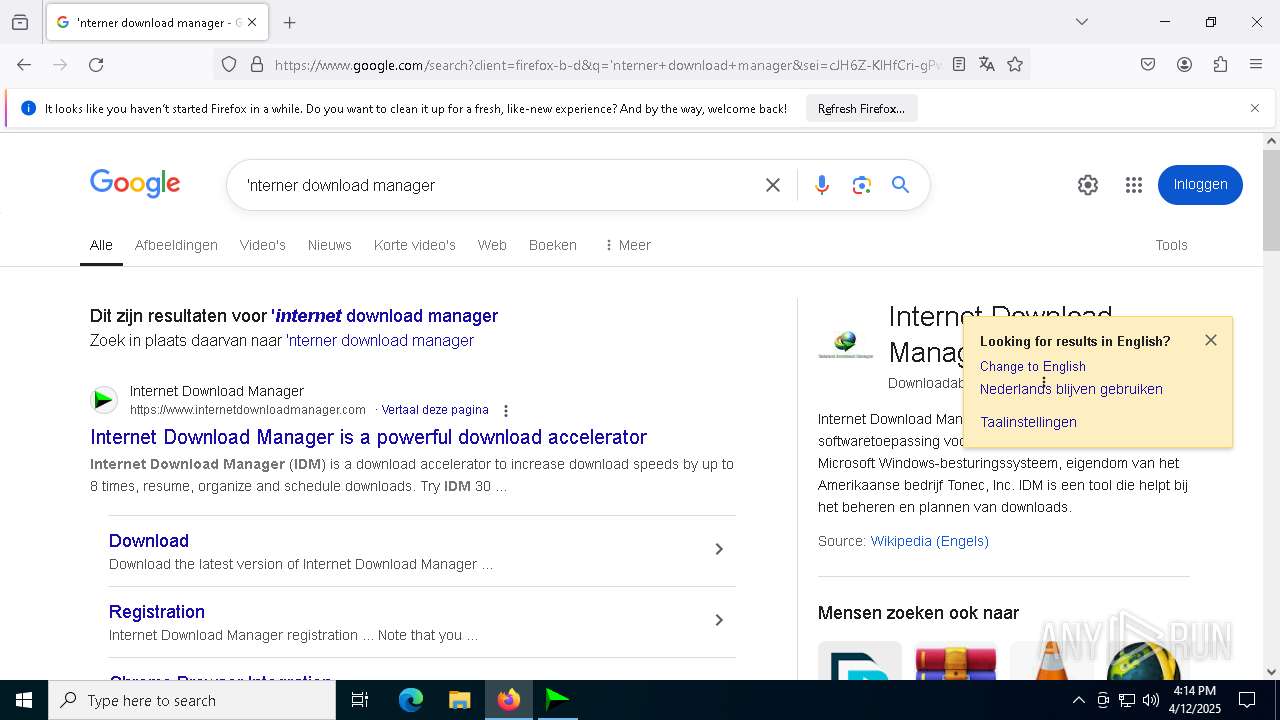The width and height of the screenshot is (1280, 720).
Task: Click Refresh Firefox button
Action: point(861,109)
